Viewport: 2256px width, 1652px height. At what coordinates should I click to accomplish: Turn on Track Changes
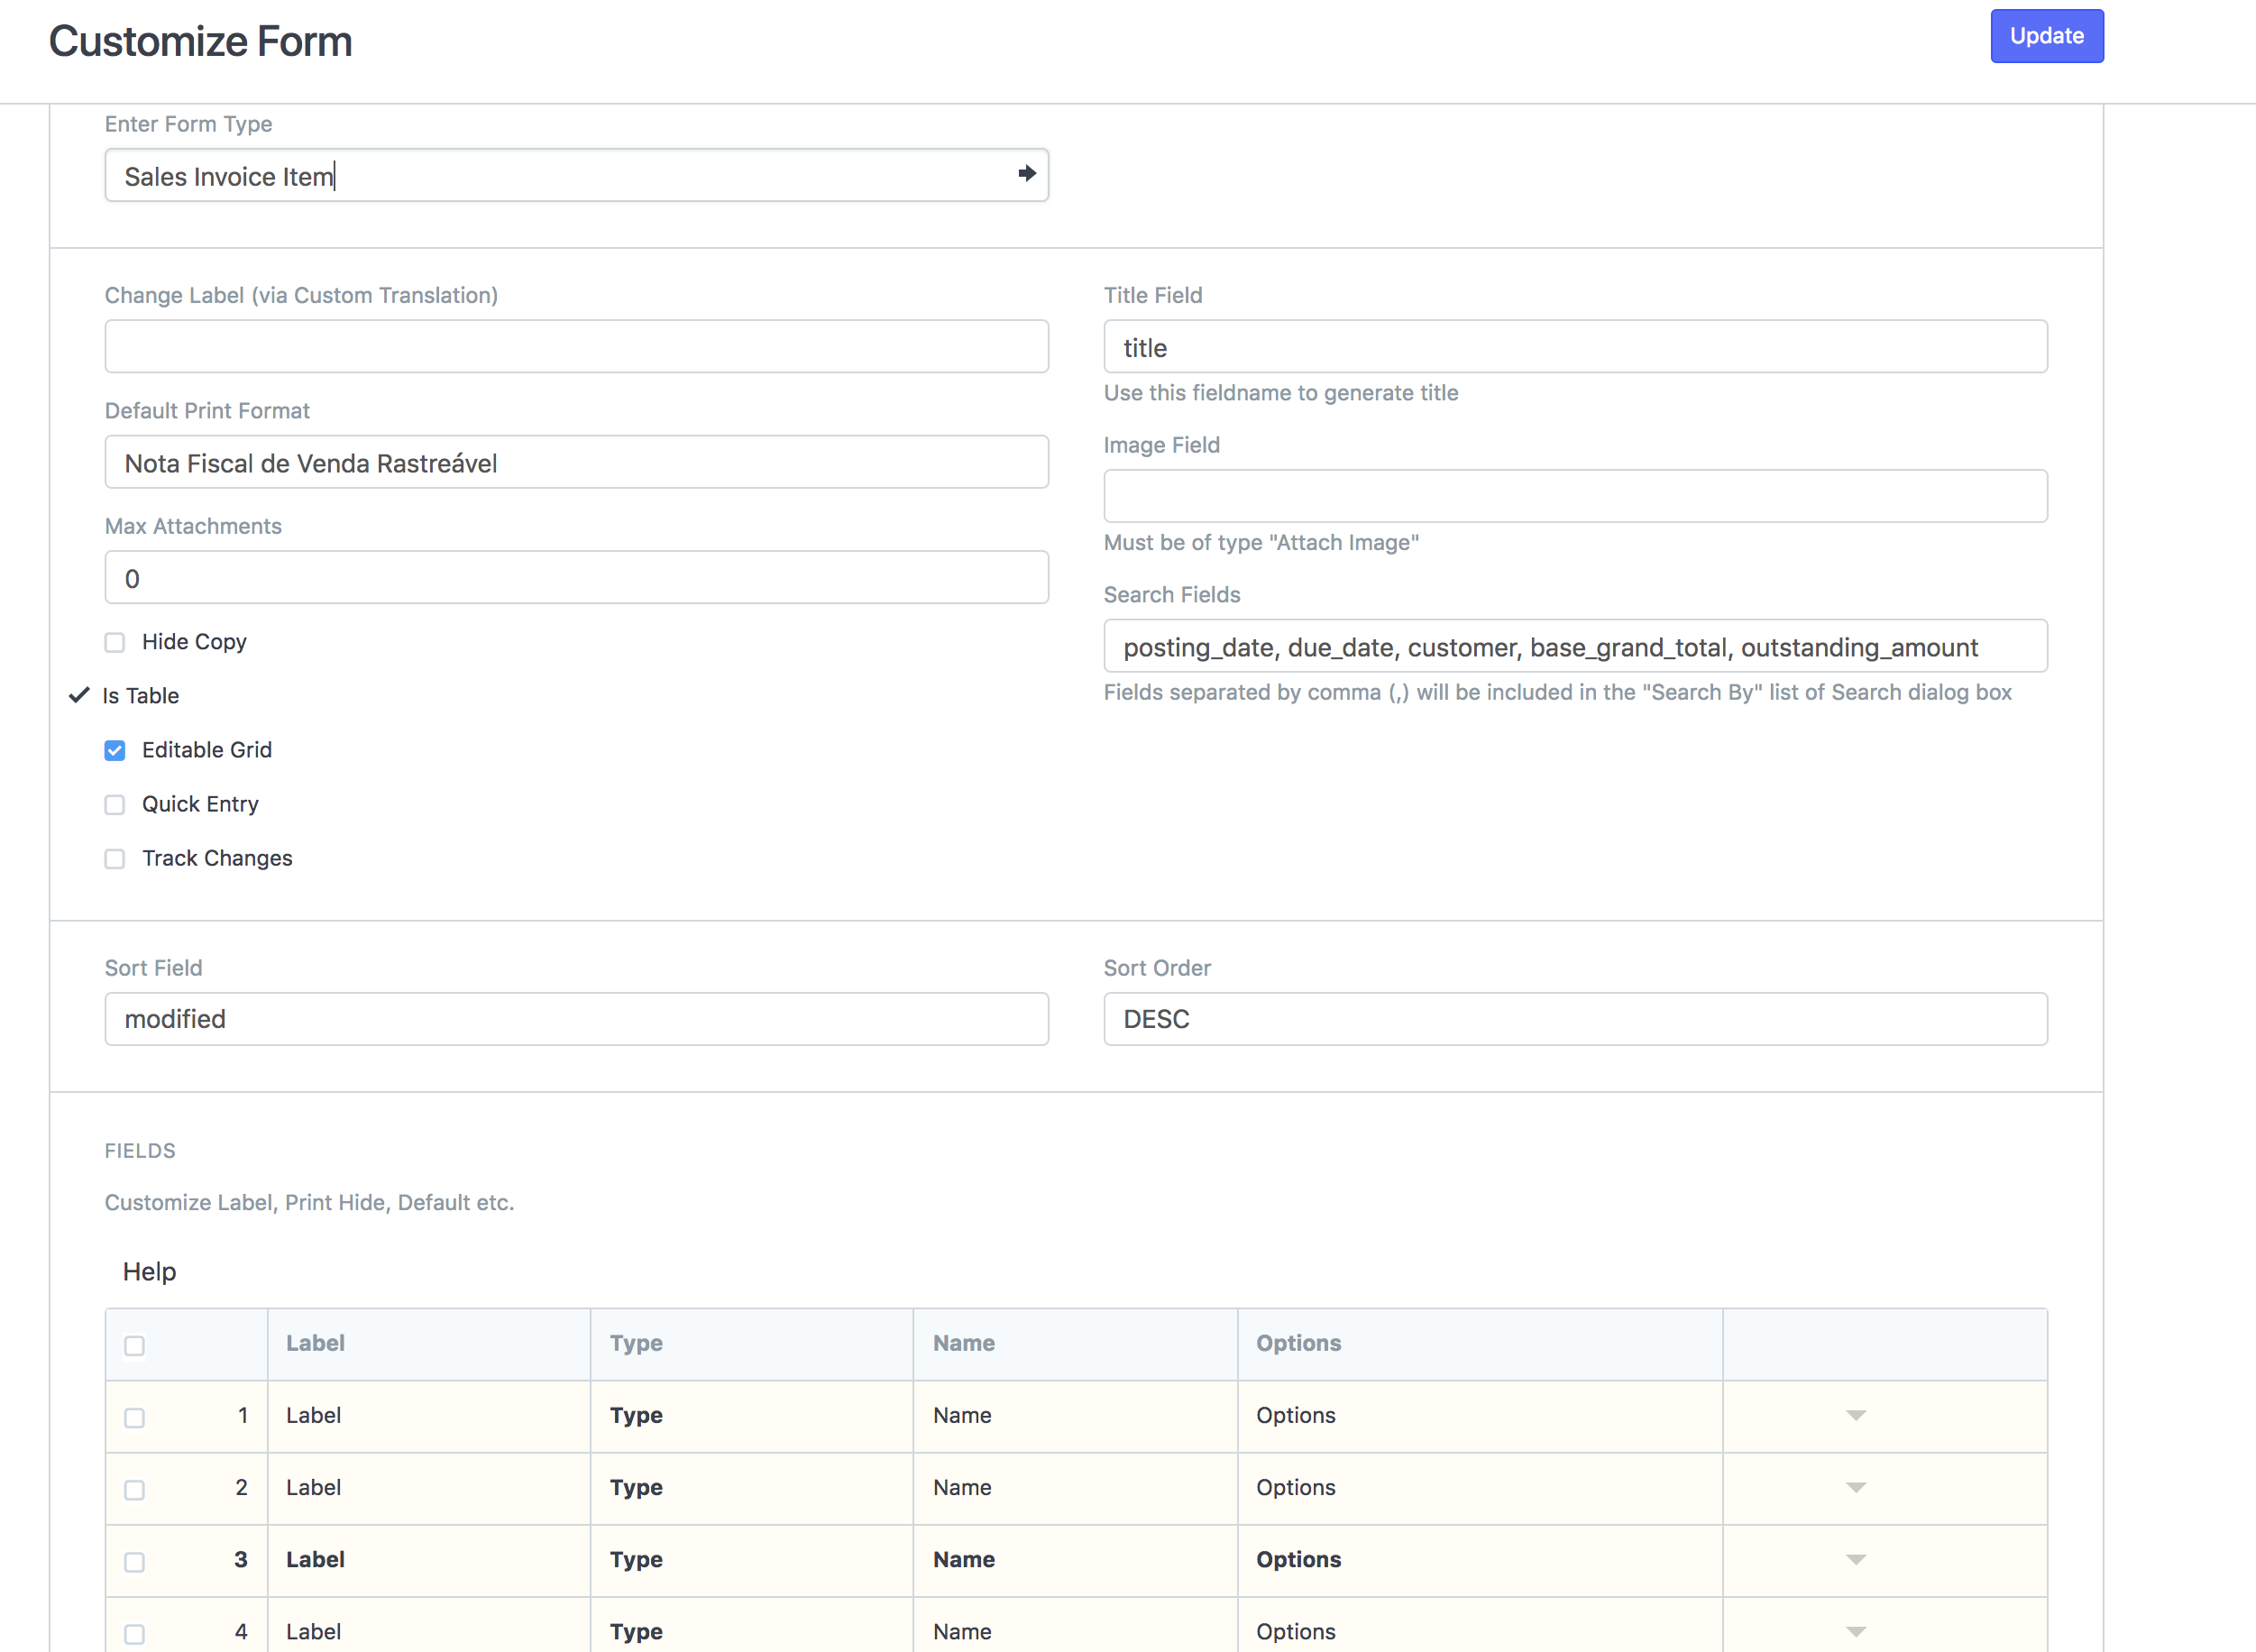pyautogui.click(x=114, y=859)
